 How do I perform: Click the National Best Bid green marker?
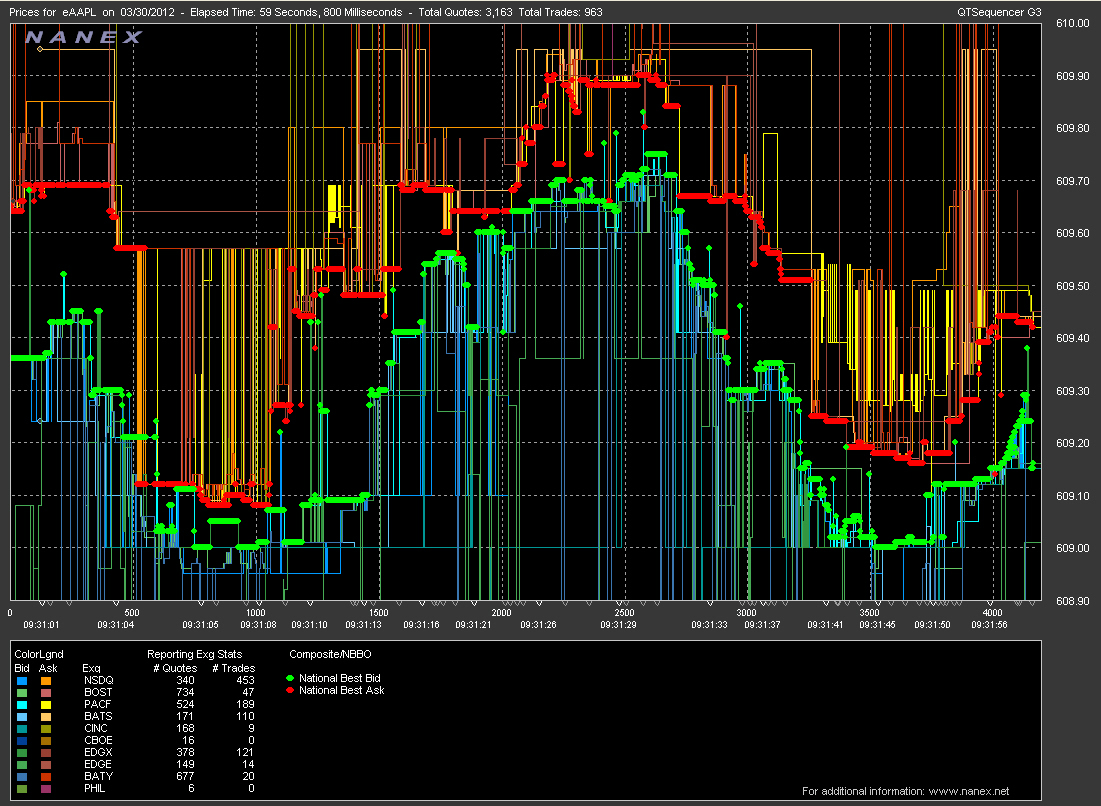coord(290,678)
